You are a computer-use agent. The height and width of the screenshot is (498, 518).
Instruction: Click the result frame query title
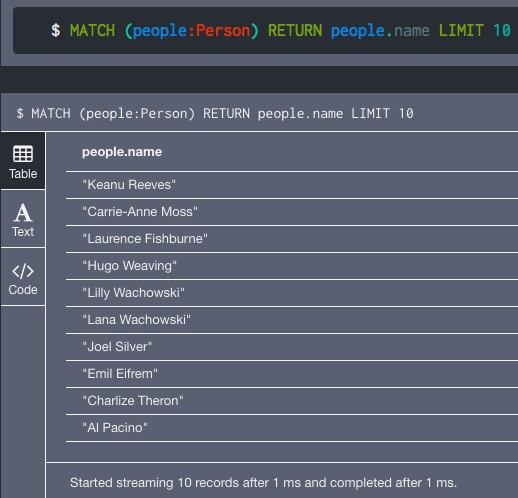[215, 113]
